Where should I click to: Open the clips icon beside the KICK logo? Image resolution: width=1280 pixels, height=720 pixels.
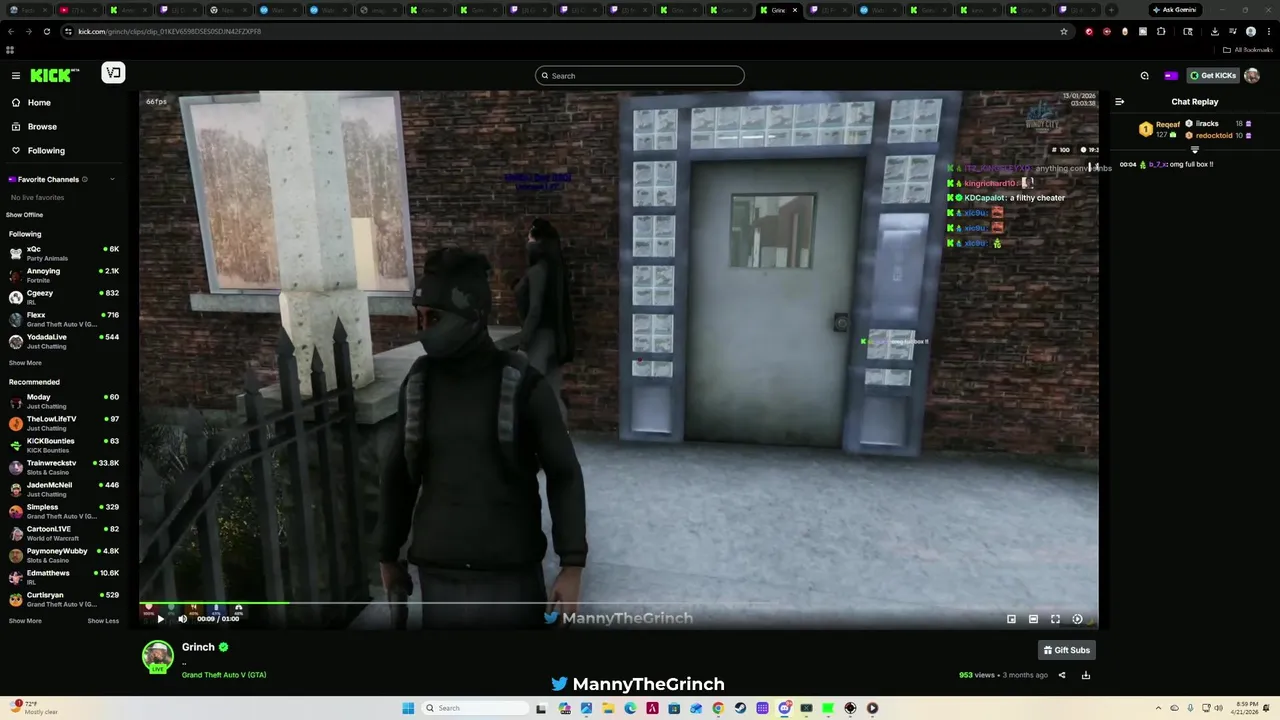113,73
